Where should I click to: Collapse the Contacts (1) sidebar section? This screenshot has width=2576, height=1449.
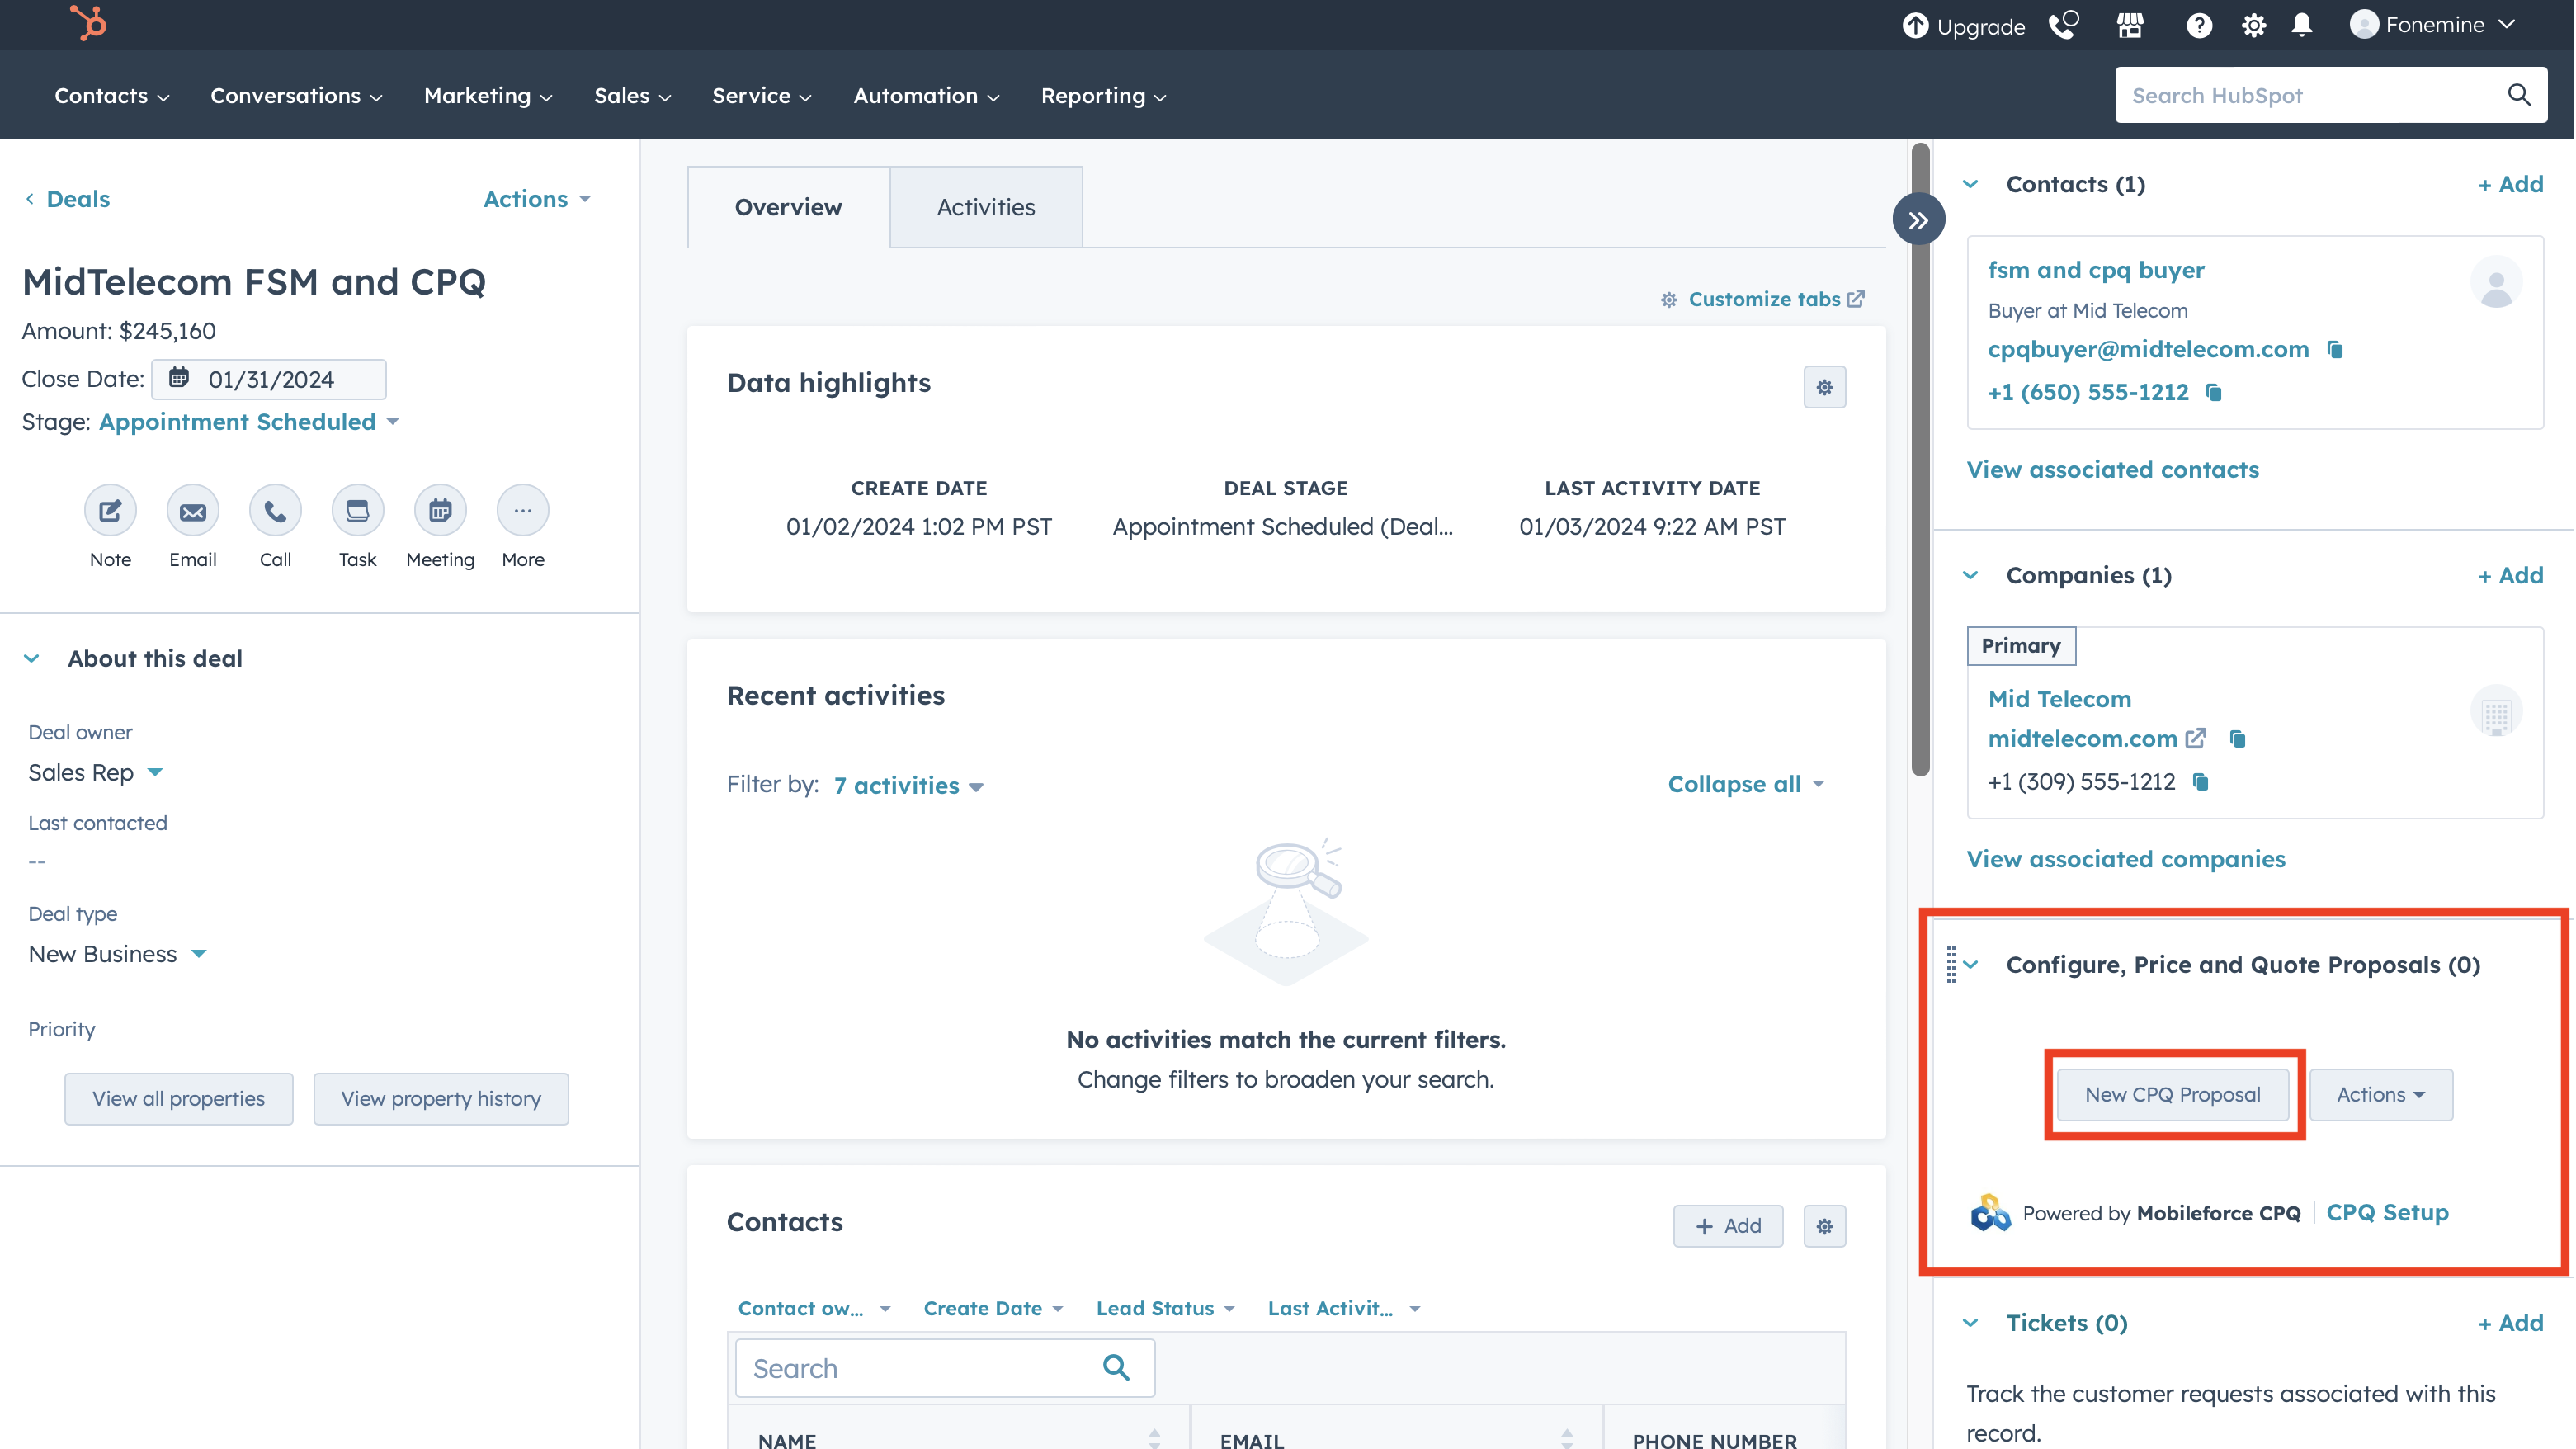1970,184
